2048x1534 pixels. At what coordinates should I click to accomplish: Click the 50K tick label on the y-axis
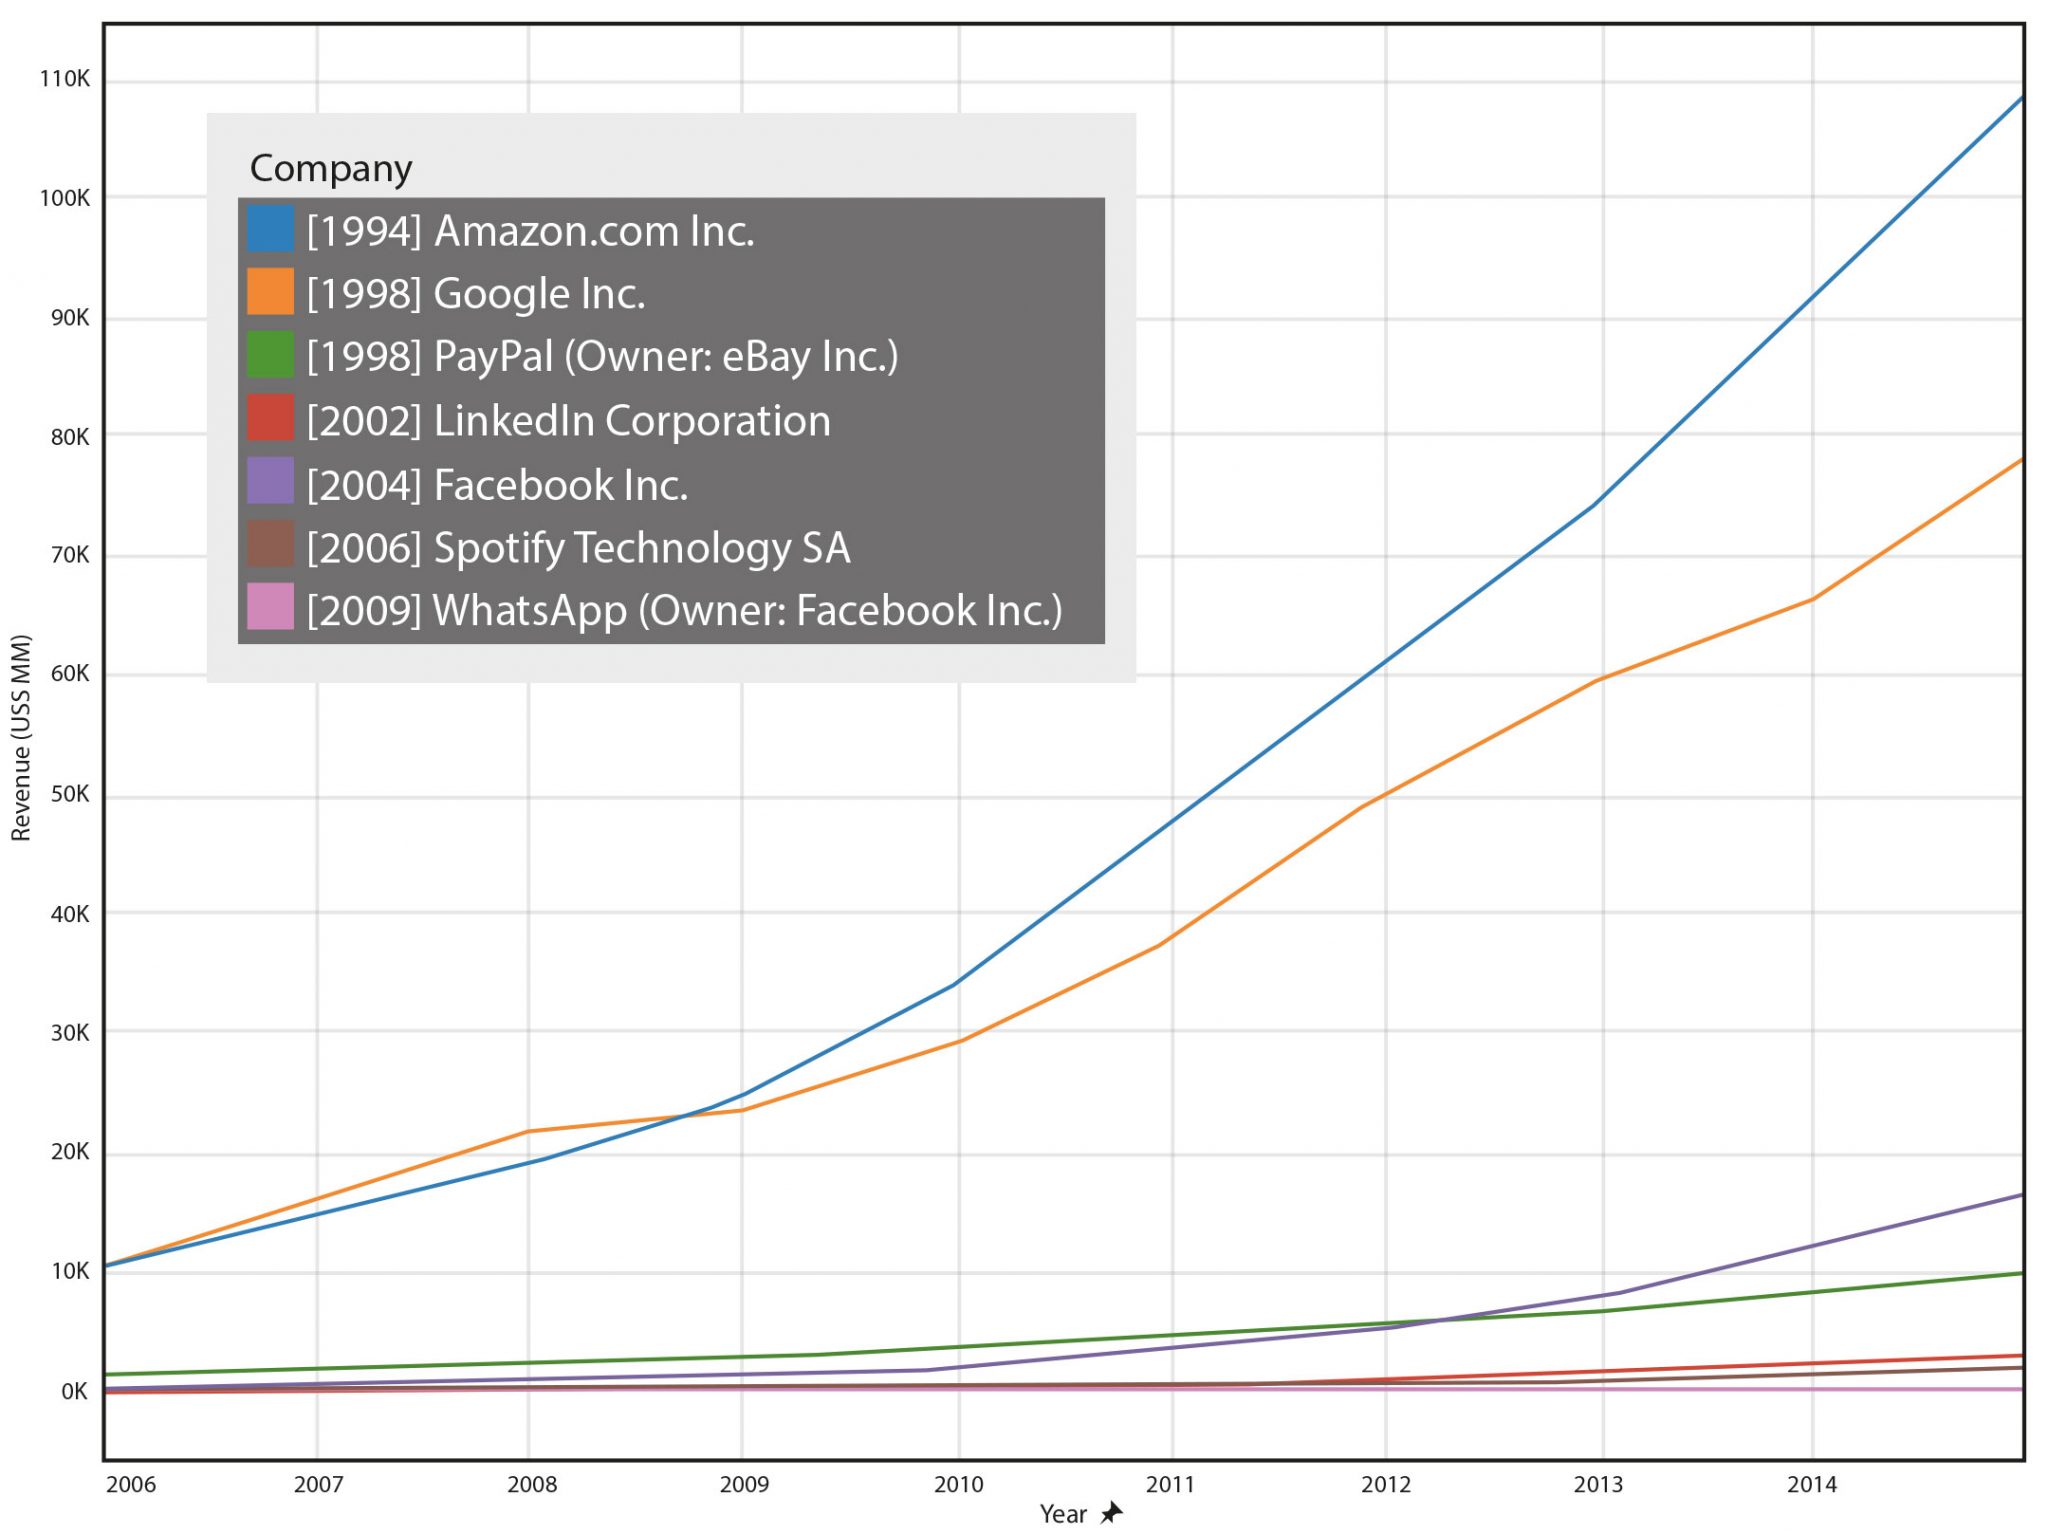[x=69, y=795]
